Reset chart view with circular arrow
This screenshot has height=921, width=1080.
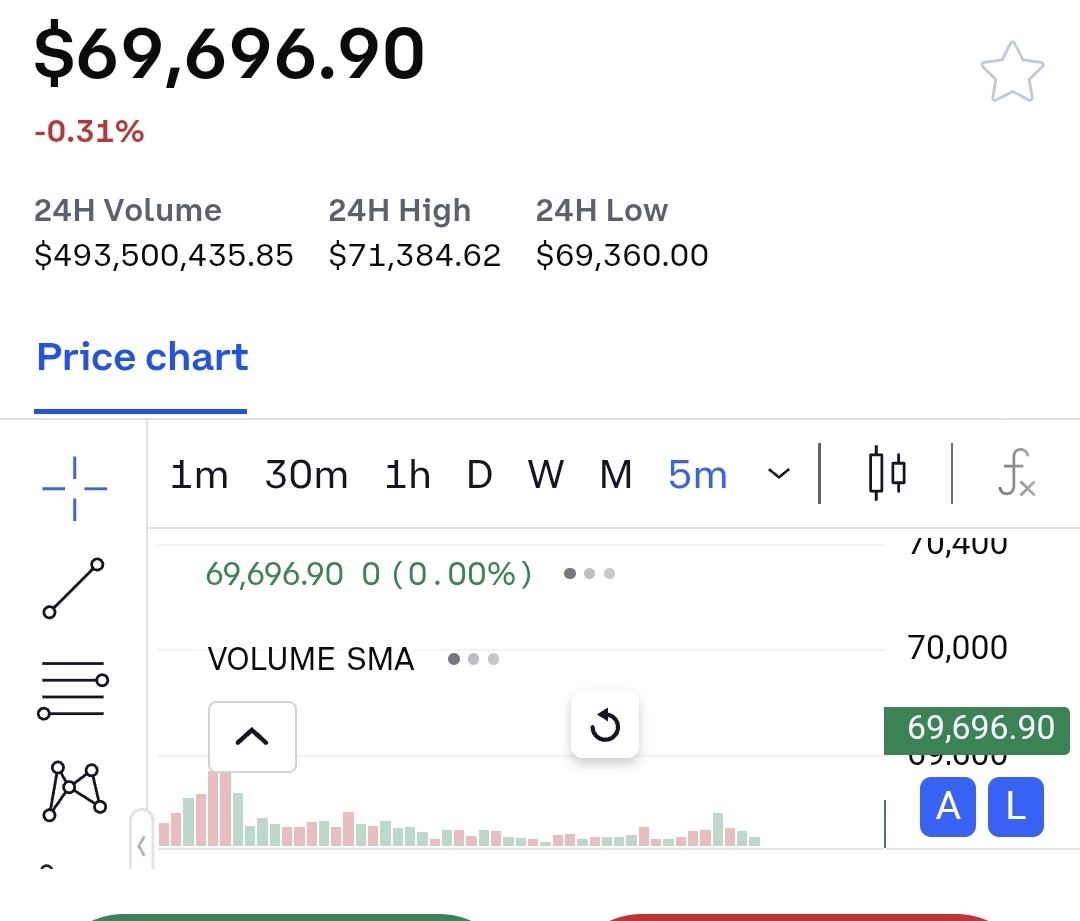pyautogui.click(x=605, y=725)
